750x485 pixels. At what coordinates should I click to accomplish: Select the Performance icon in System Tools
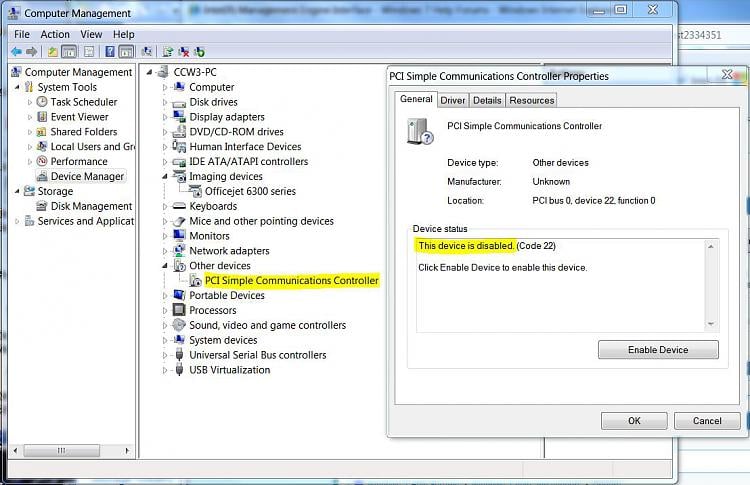click(x=42, y=161)
